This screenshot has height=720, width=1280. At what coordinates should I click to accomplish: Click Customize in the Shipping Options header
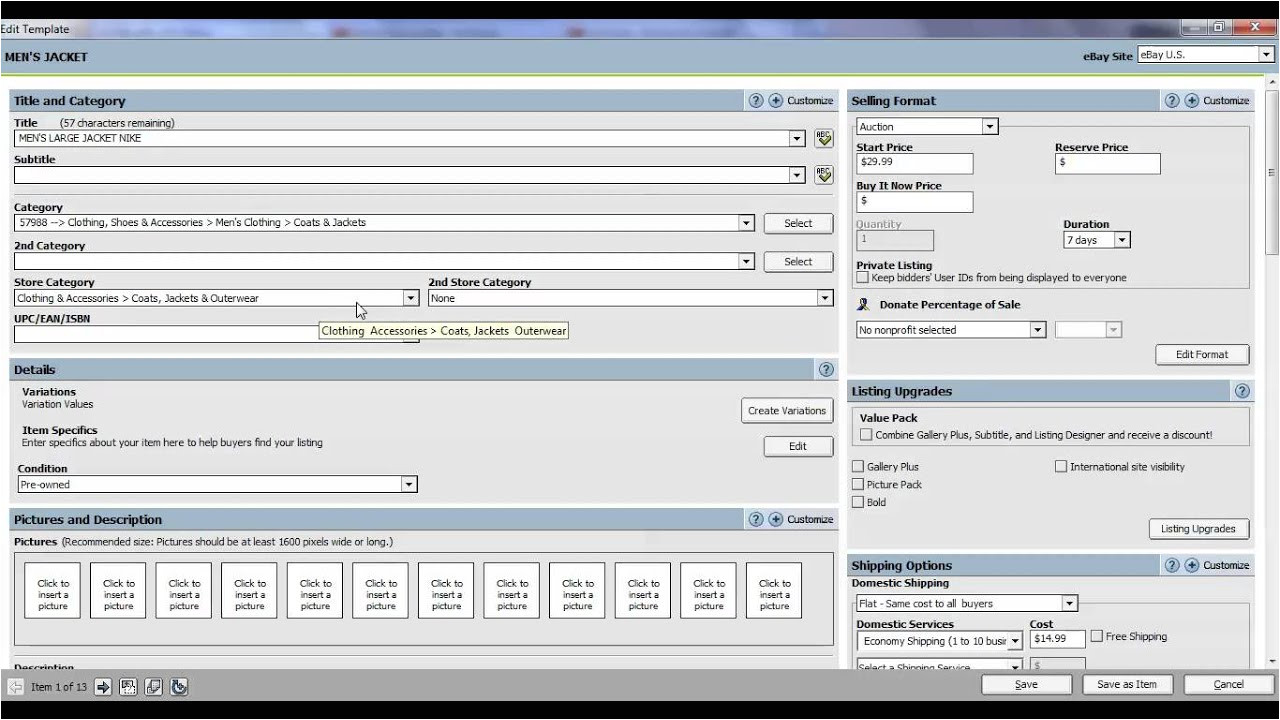1226,565
